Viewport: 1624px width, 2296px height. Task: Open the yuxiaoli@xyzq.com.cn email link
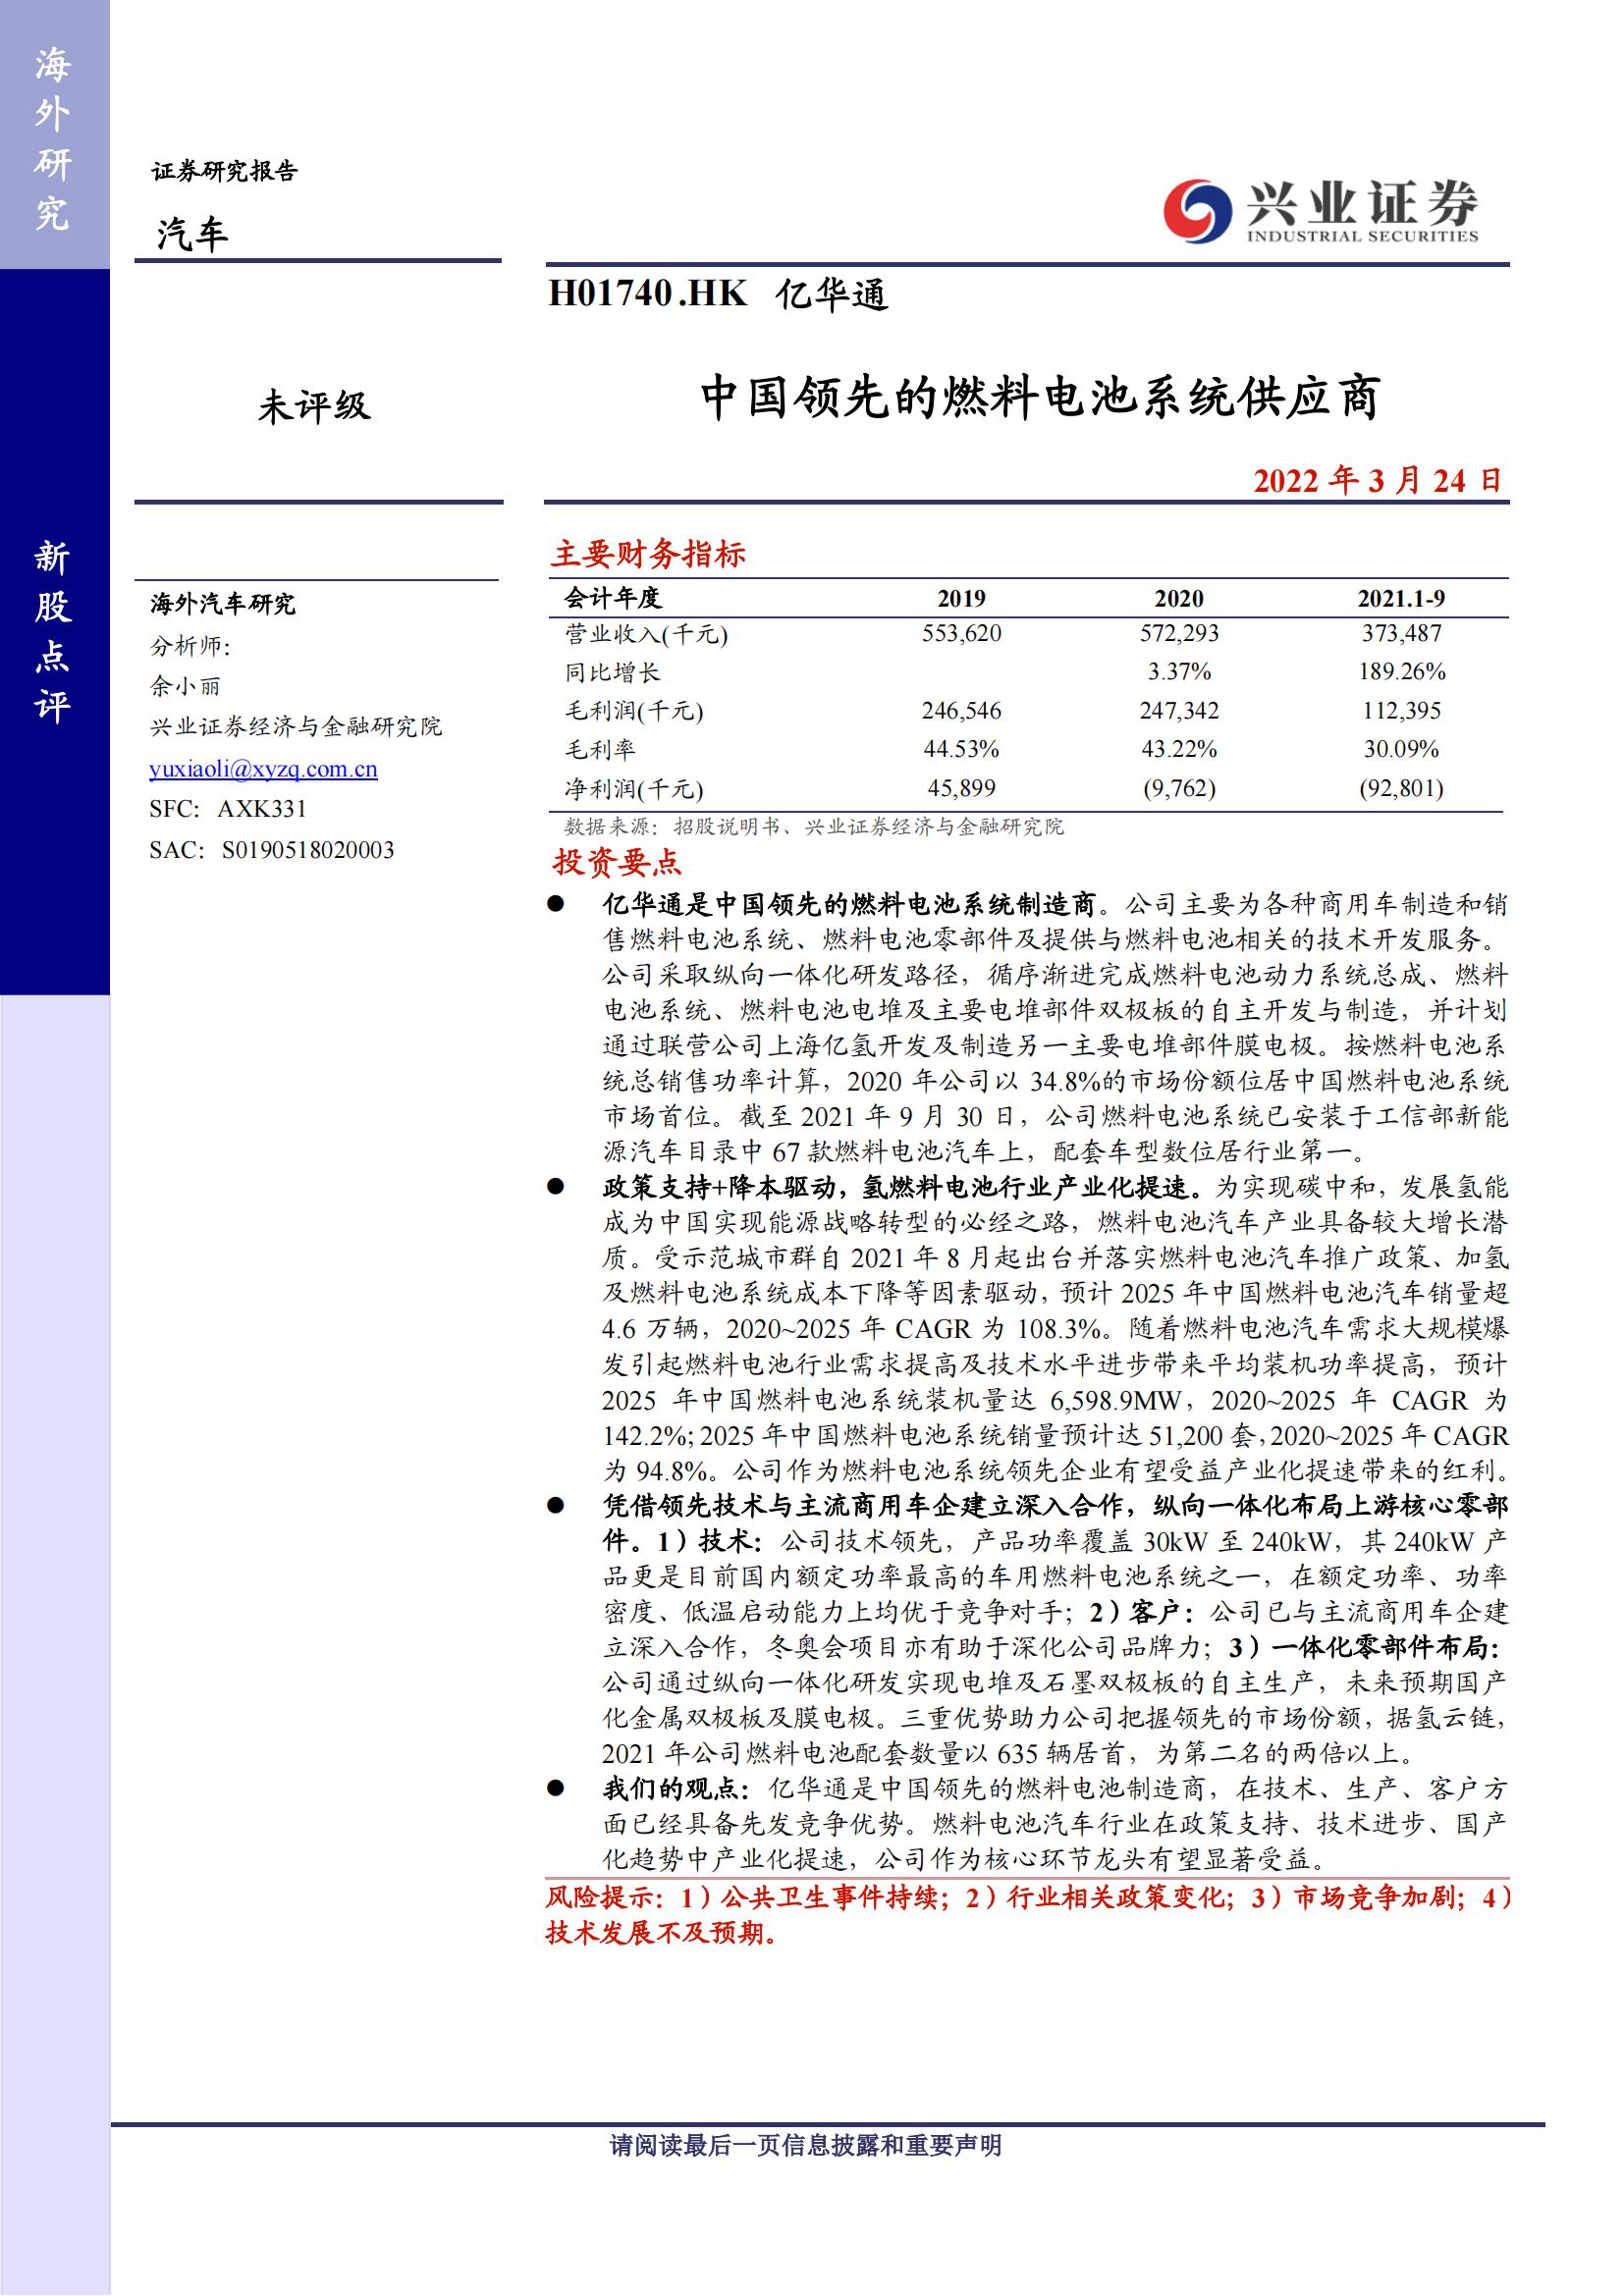pyautogui.click(x=263, y=768)
